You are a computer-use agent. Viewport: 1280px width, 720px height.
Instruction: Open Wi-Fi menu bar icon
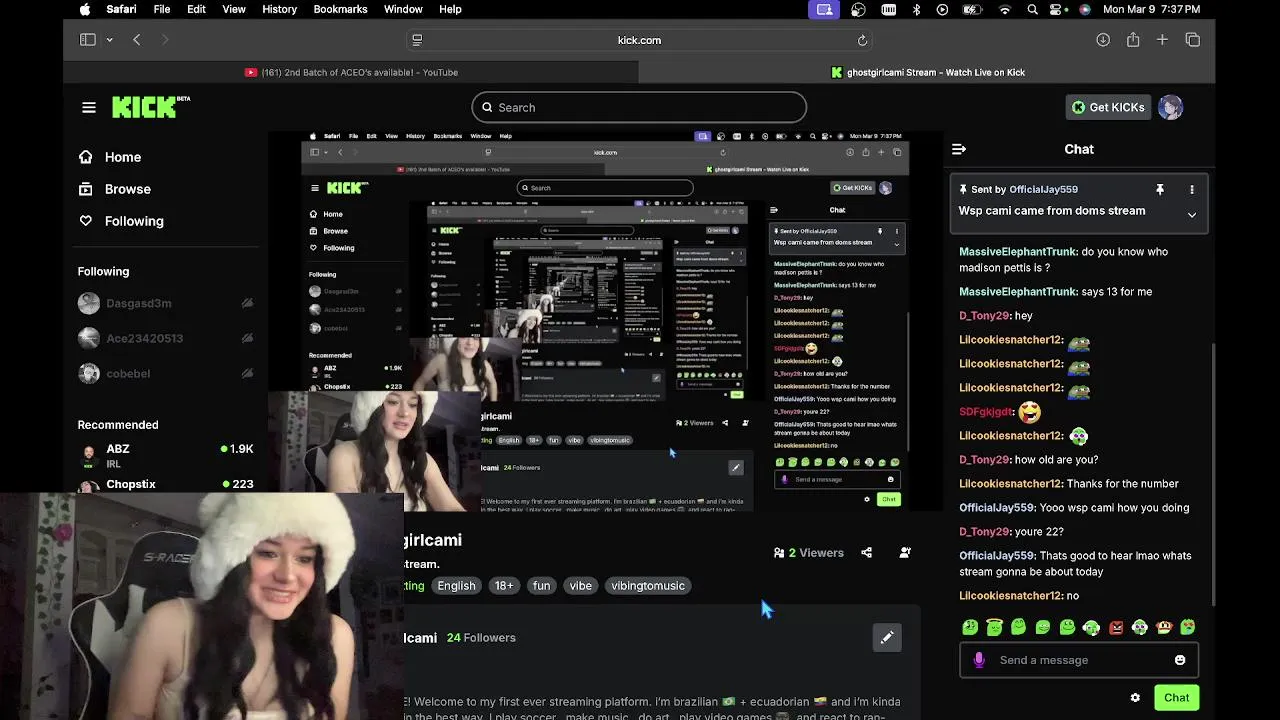[1005, 9]
